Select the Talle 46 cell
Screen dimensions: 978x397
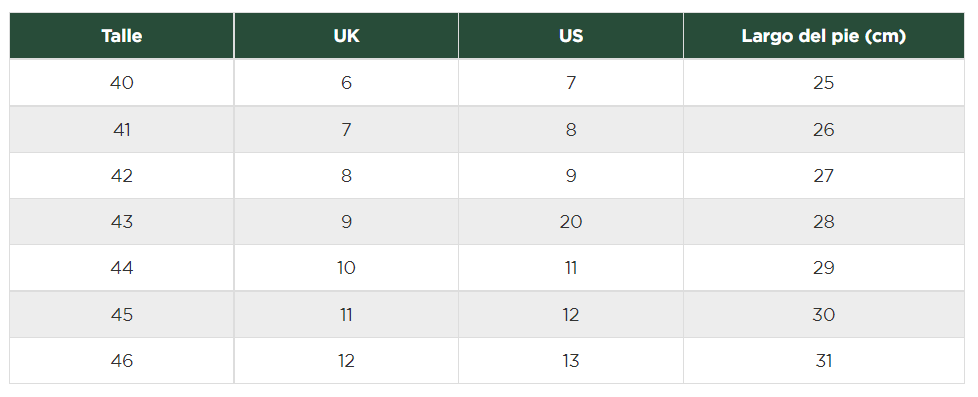pyautogui.click(x=122, y=361)
